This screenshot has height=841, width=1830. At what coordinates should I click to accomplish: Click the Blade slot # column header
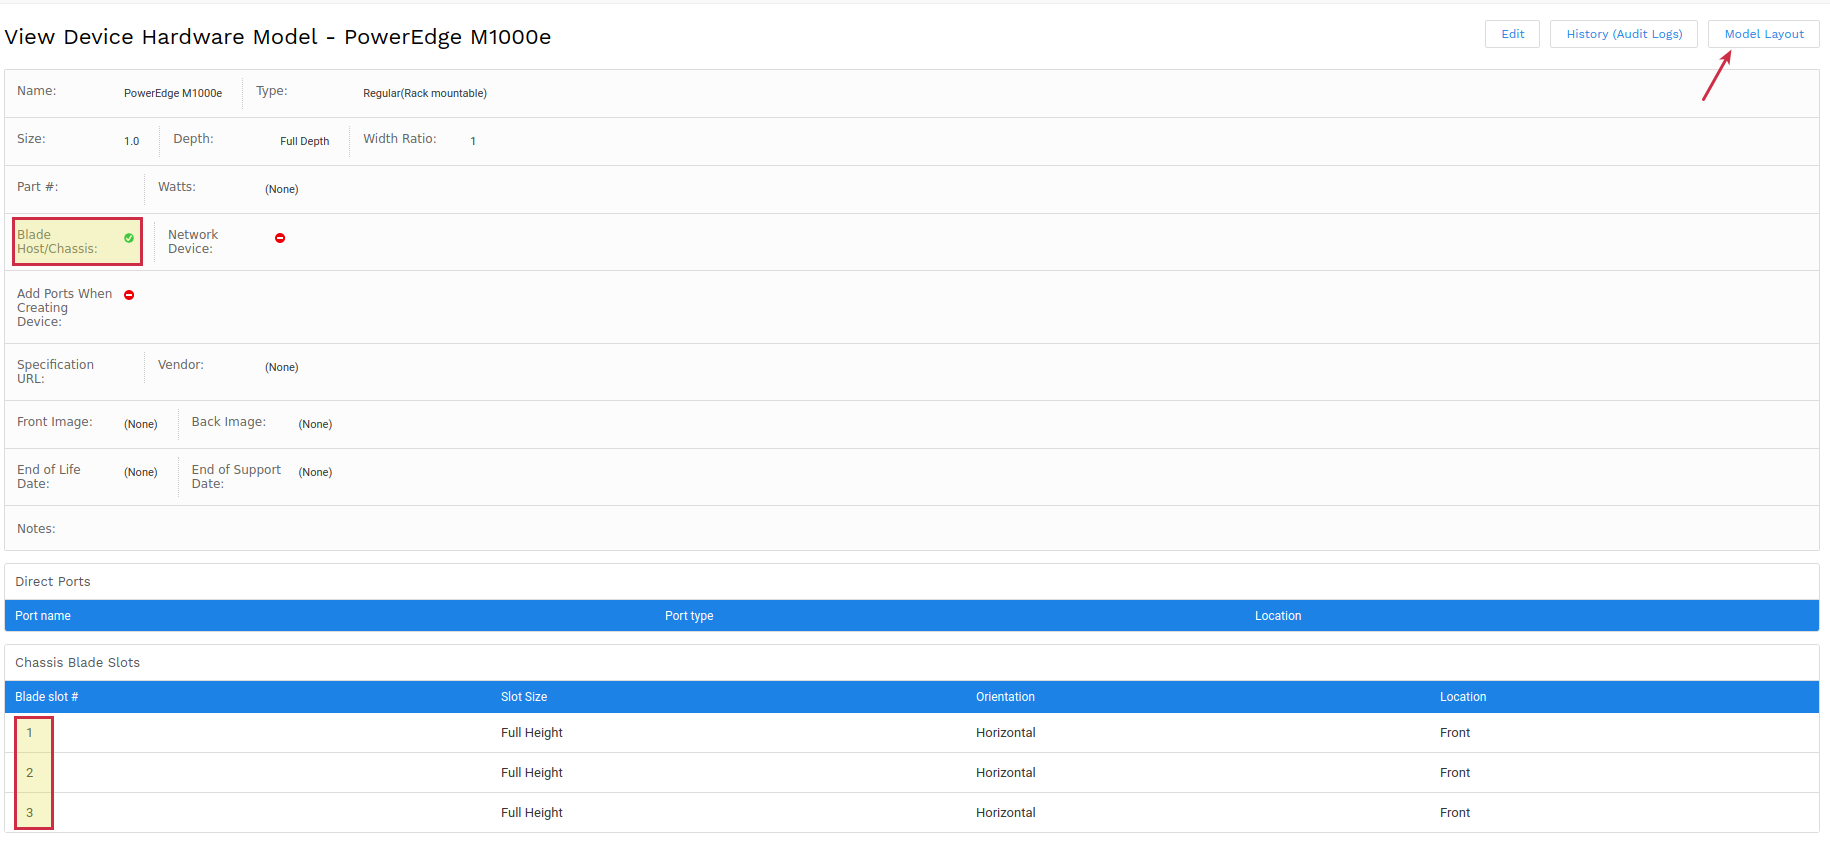pyautogui.click(x=47, y=697)
